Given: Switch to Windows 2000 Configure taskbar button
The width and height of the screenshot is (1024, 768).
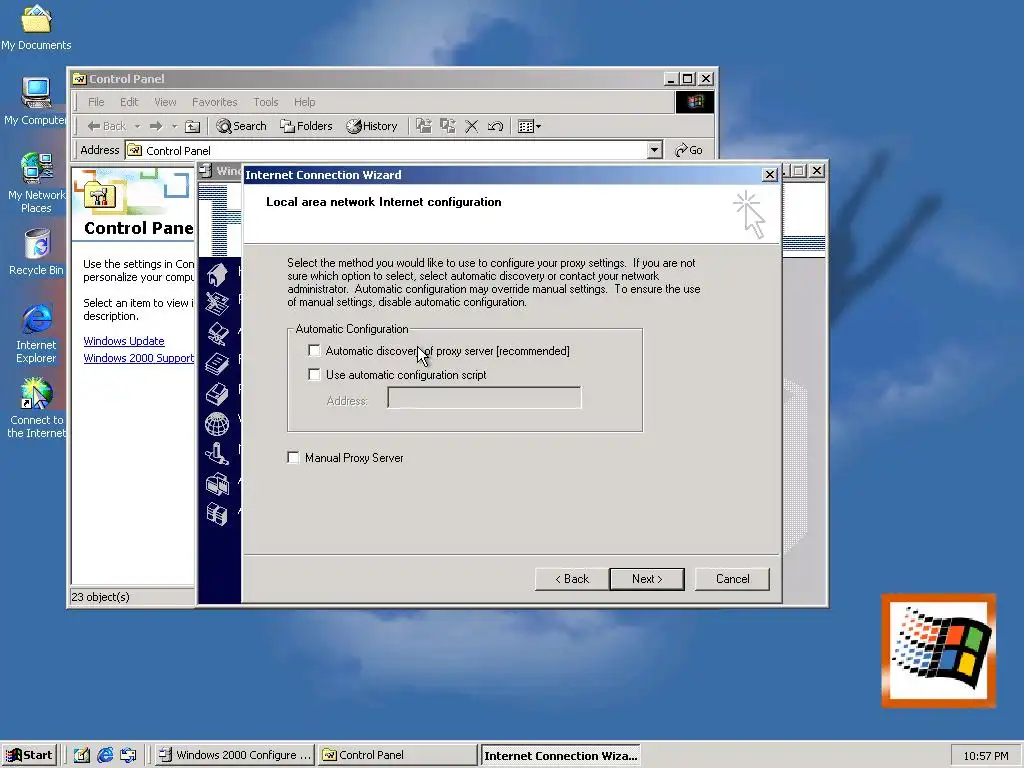Looking at the screenshot, I should pos(235,755).
